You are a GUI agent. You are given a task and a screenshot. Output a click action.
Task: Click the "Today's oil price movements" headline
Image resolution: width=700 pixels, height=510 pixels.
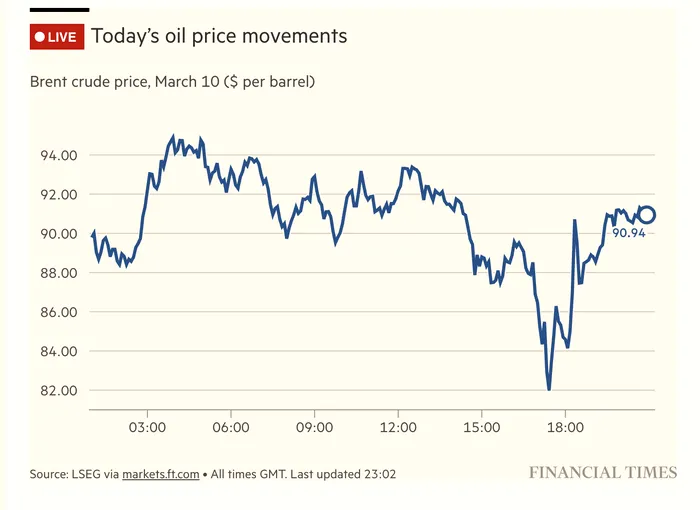click(x=219, y=36)
